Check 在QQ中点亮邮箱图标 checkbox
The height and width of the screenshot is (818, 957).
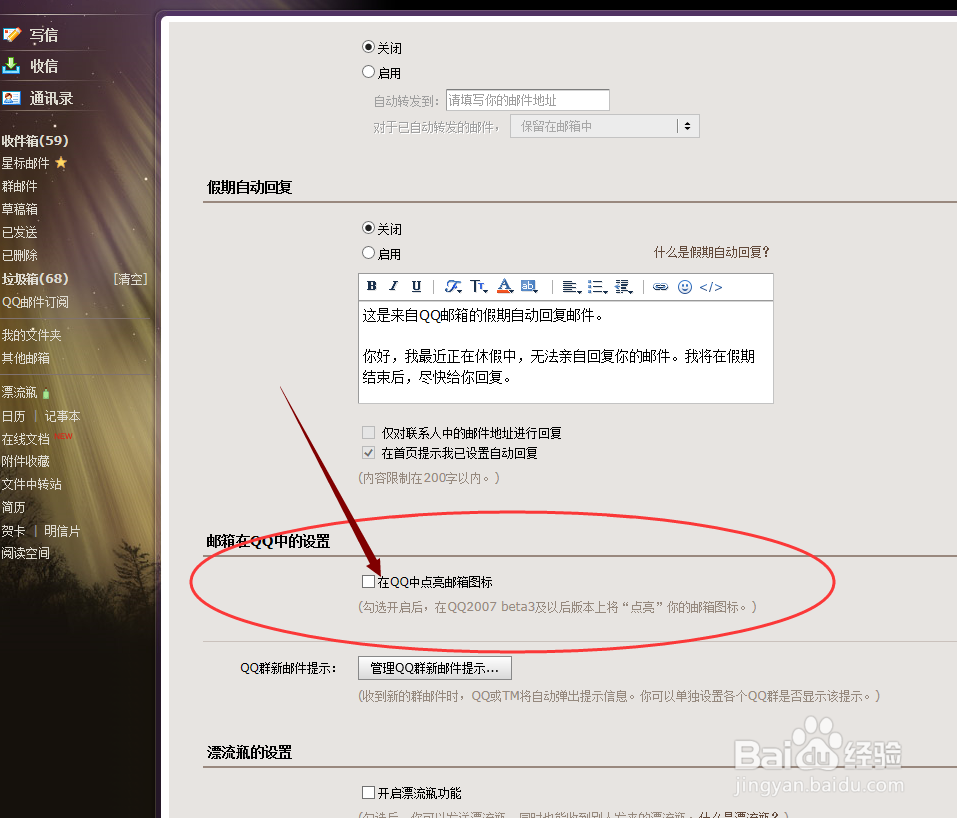point(368,582)
